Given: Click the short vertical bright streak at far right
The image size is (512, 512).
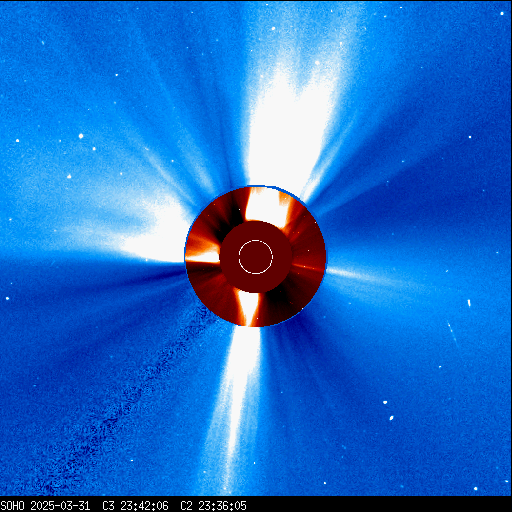Looking at the screenshot, I should [469, 303].
